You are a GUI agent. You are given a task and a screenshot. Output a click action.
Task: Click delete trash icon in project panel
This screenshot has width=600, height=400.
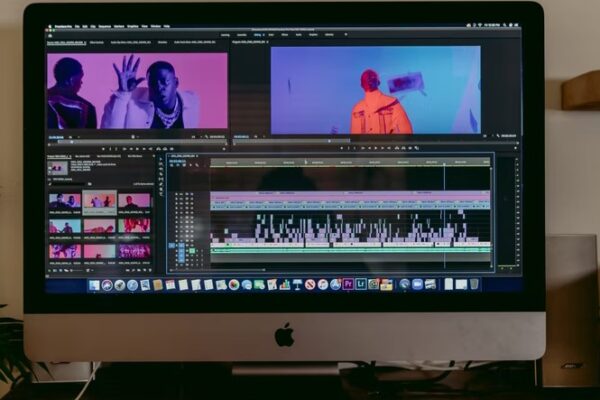[x=150, y=270]
